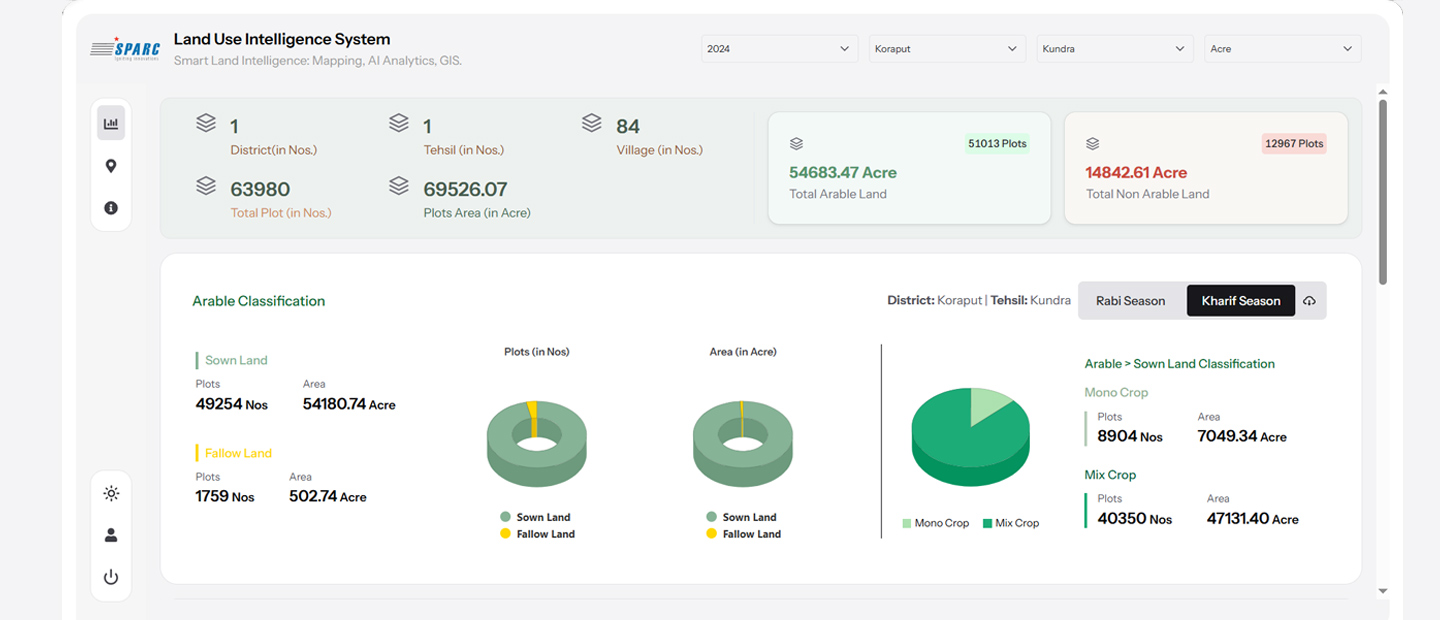Toggle Mono Crop legend item
This screenshot has width=1440, height=620.
(936, 523)
